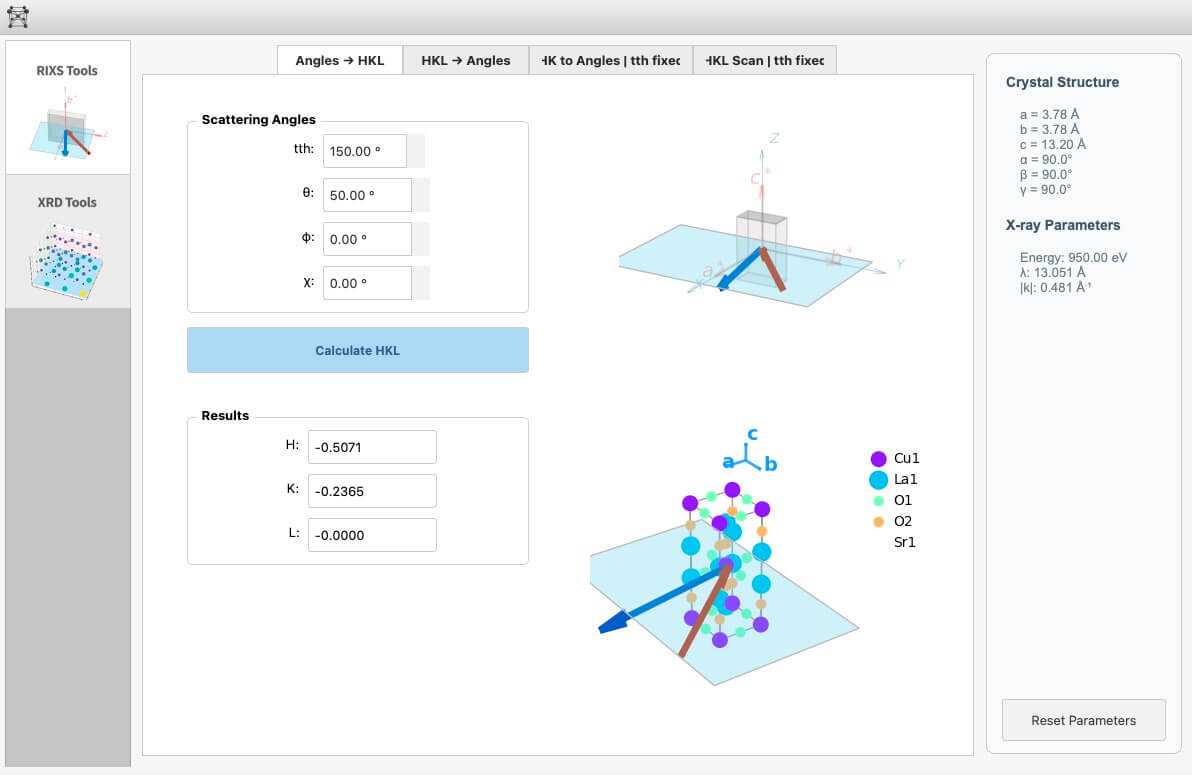Click the H result field
The width and height of the screenshot is (1192, 775).
372,447
